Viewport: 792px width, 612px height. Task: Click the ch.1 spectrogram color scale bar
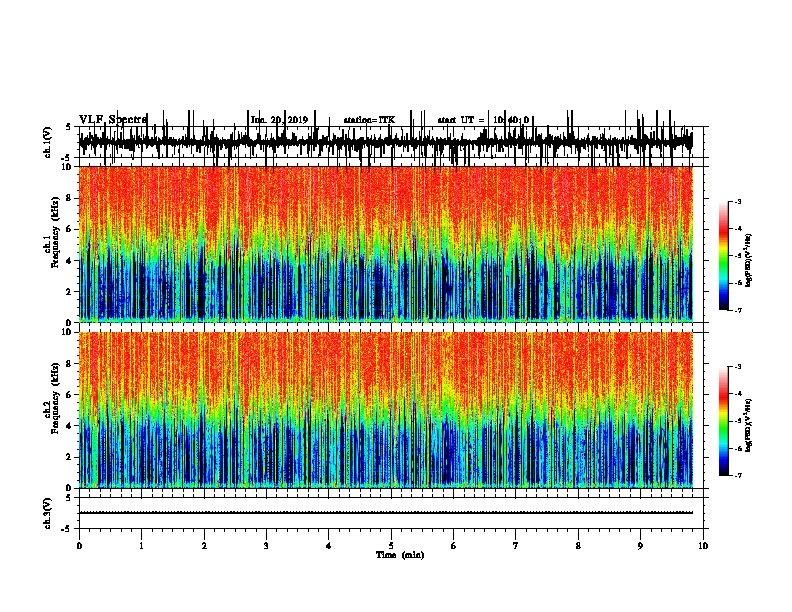point(724,256)
